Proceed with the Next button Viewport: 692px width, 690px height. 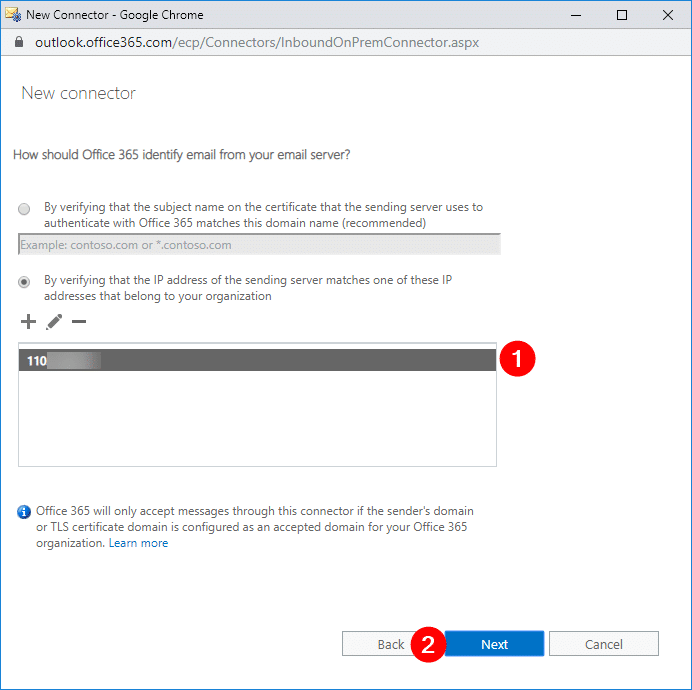tap(494, 644)
